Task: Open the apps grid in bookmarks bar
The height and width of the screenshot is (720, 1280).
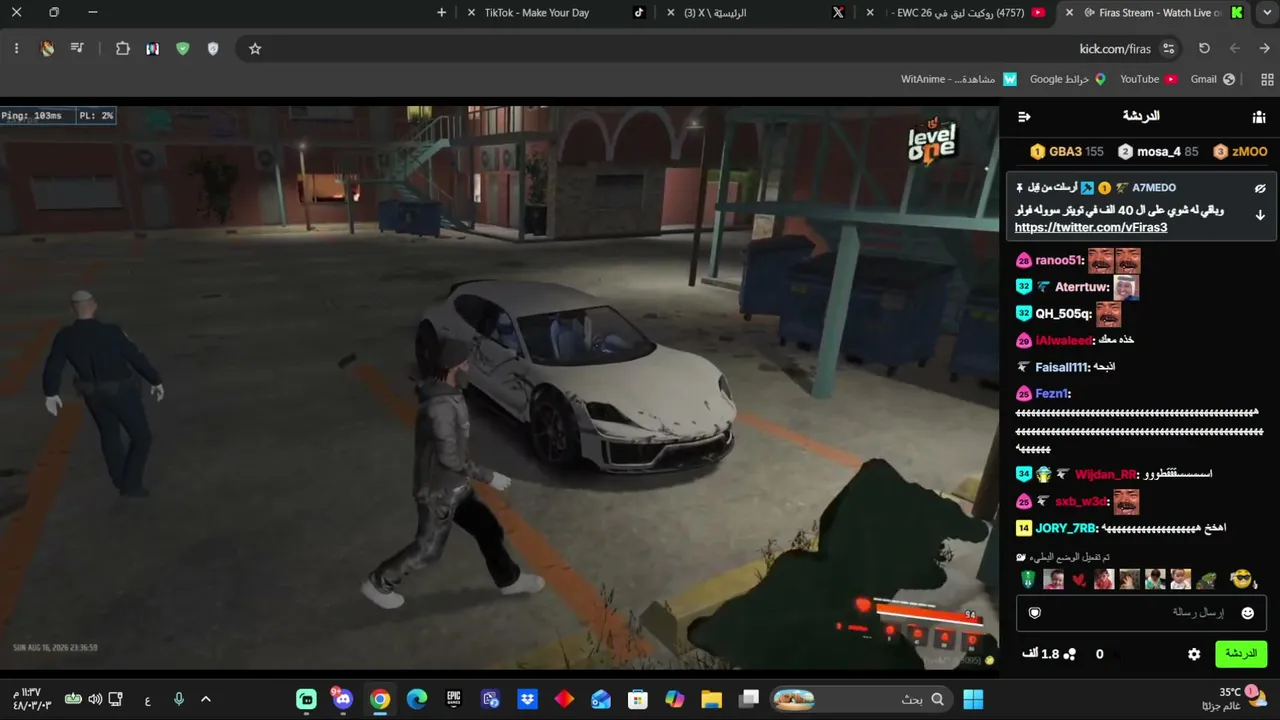Action: point(1267,79)
